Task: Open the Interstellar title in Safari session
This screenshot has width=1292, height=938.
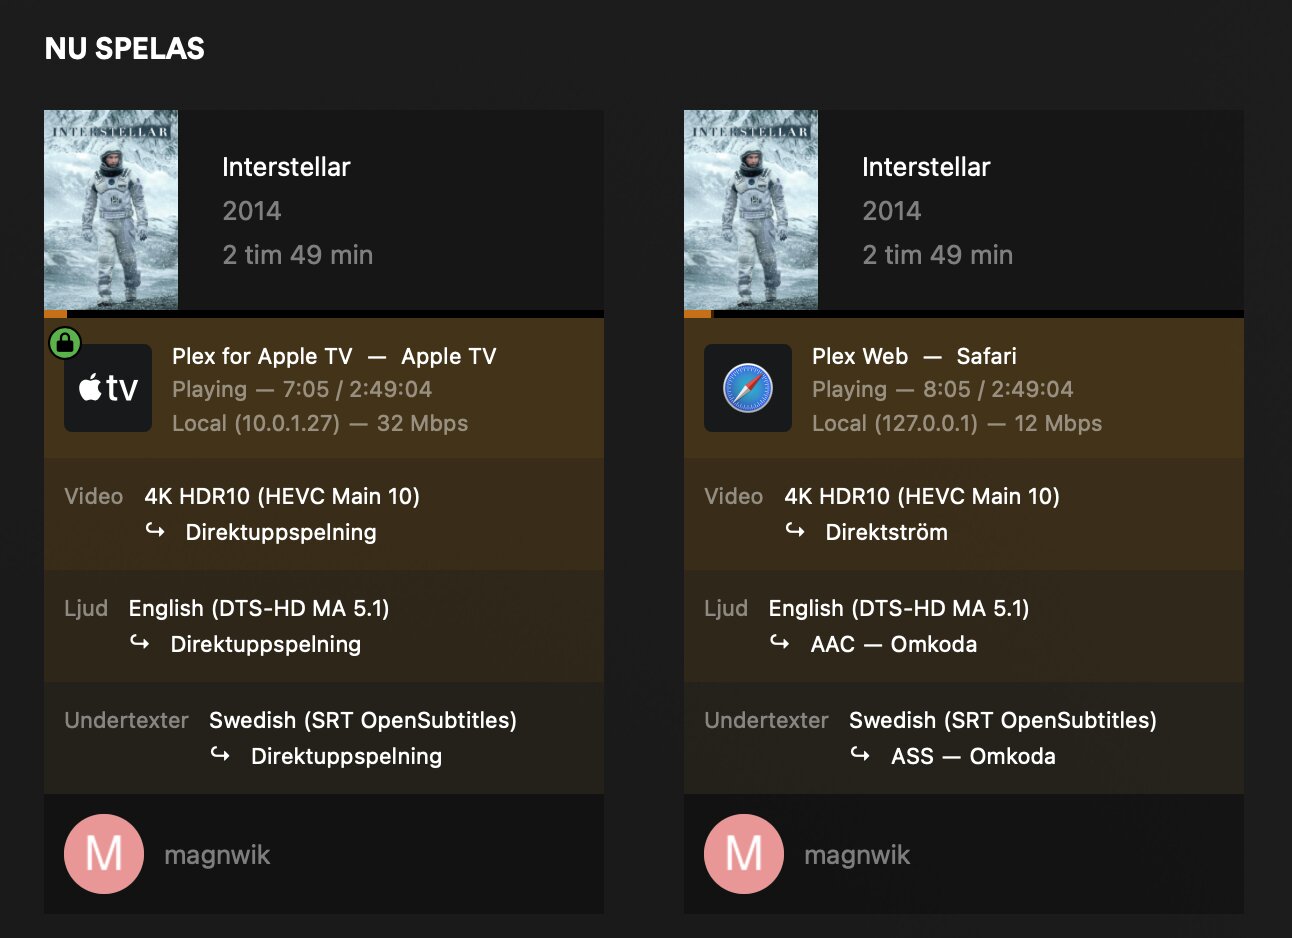Action: (926, 167)
